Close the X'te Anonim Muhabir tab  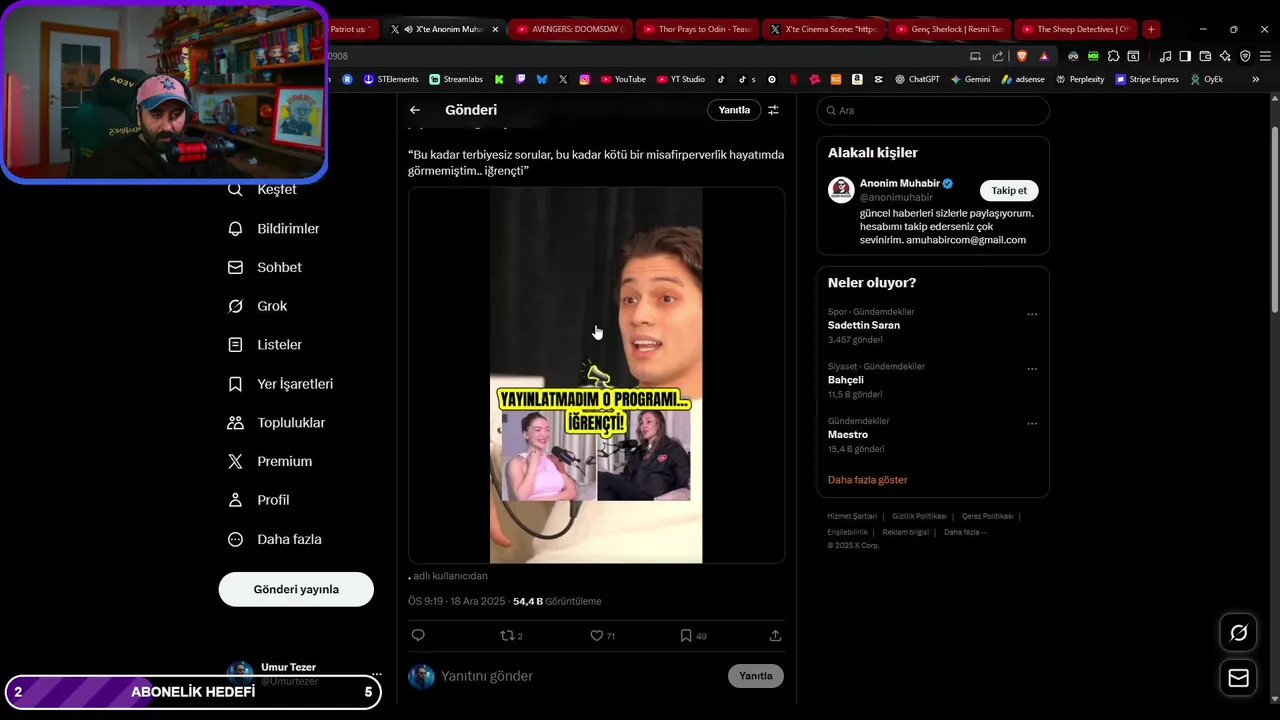click(495, 29)
